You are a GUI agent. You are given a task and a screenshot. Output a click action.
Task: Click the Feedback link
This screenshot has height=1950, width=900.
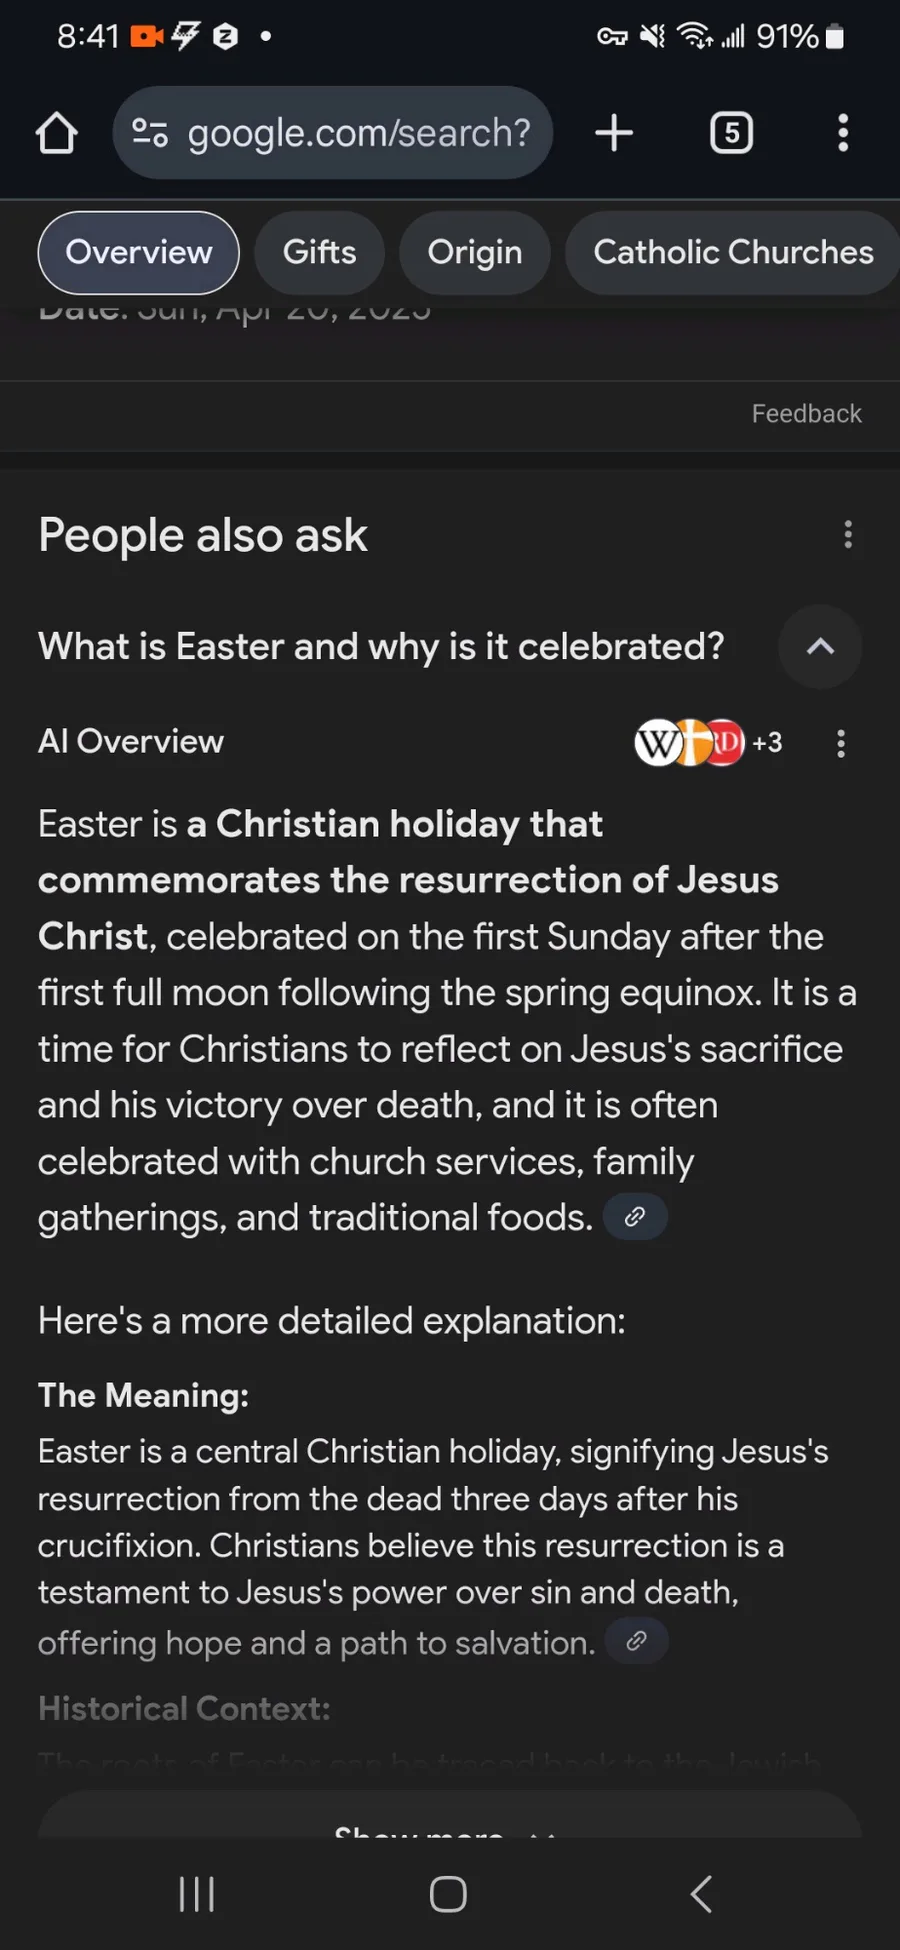[x=806, y=414]
